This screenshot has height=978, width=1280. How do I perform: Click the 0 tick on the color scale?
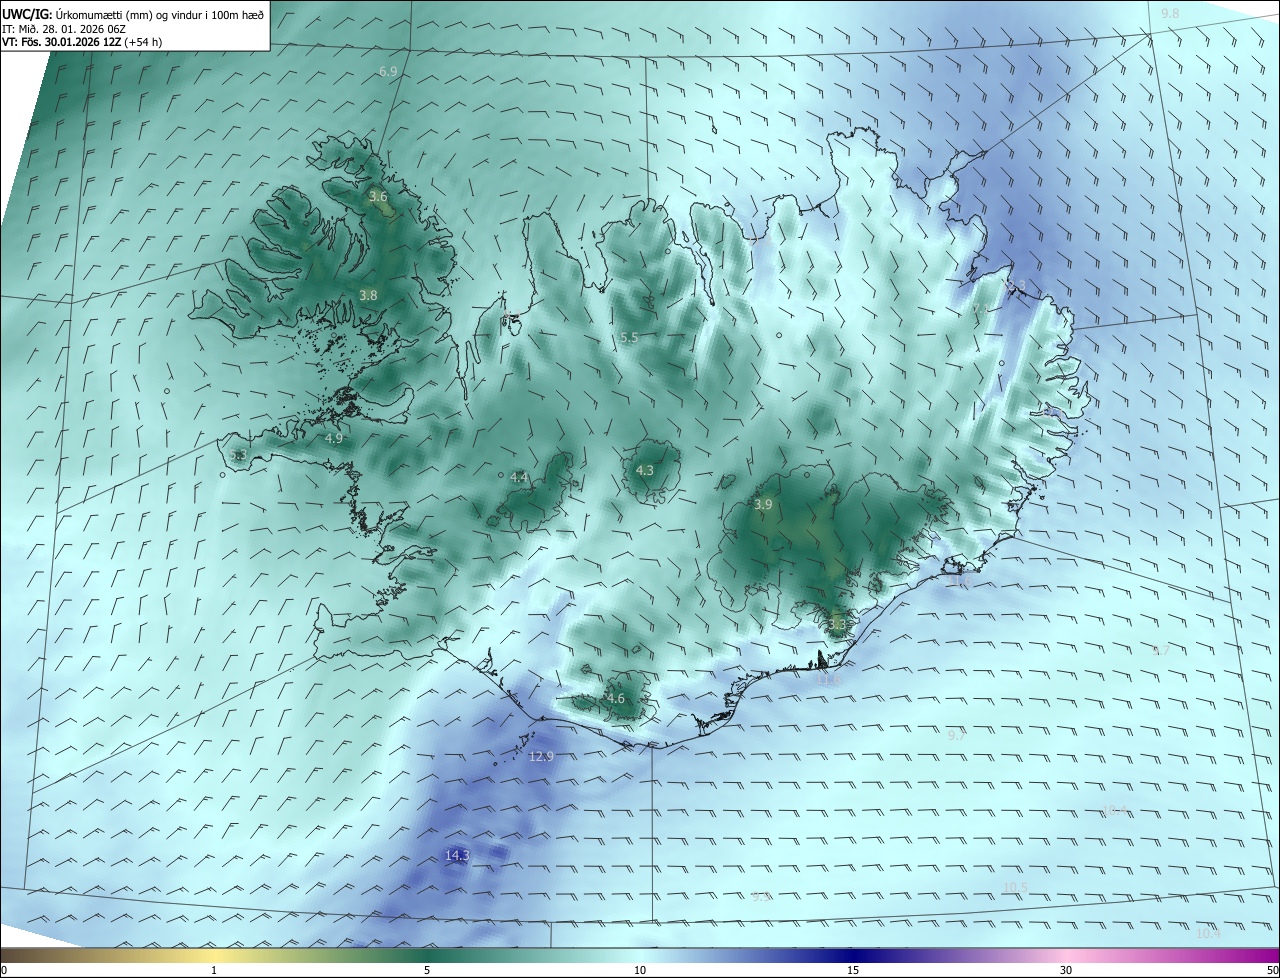click(x=4, y=970)
